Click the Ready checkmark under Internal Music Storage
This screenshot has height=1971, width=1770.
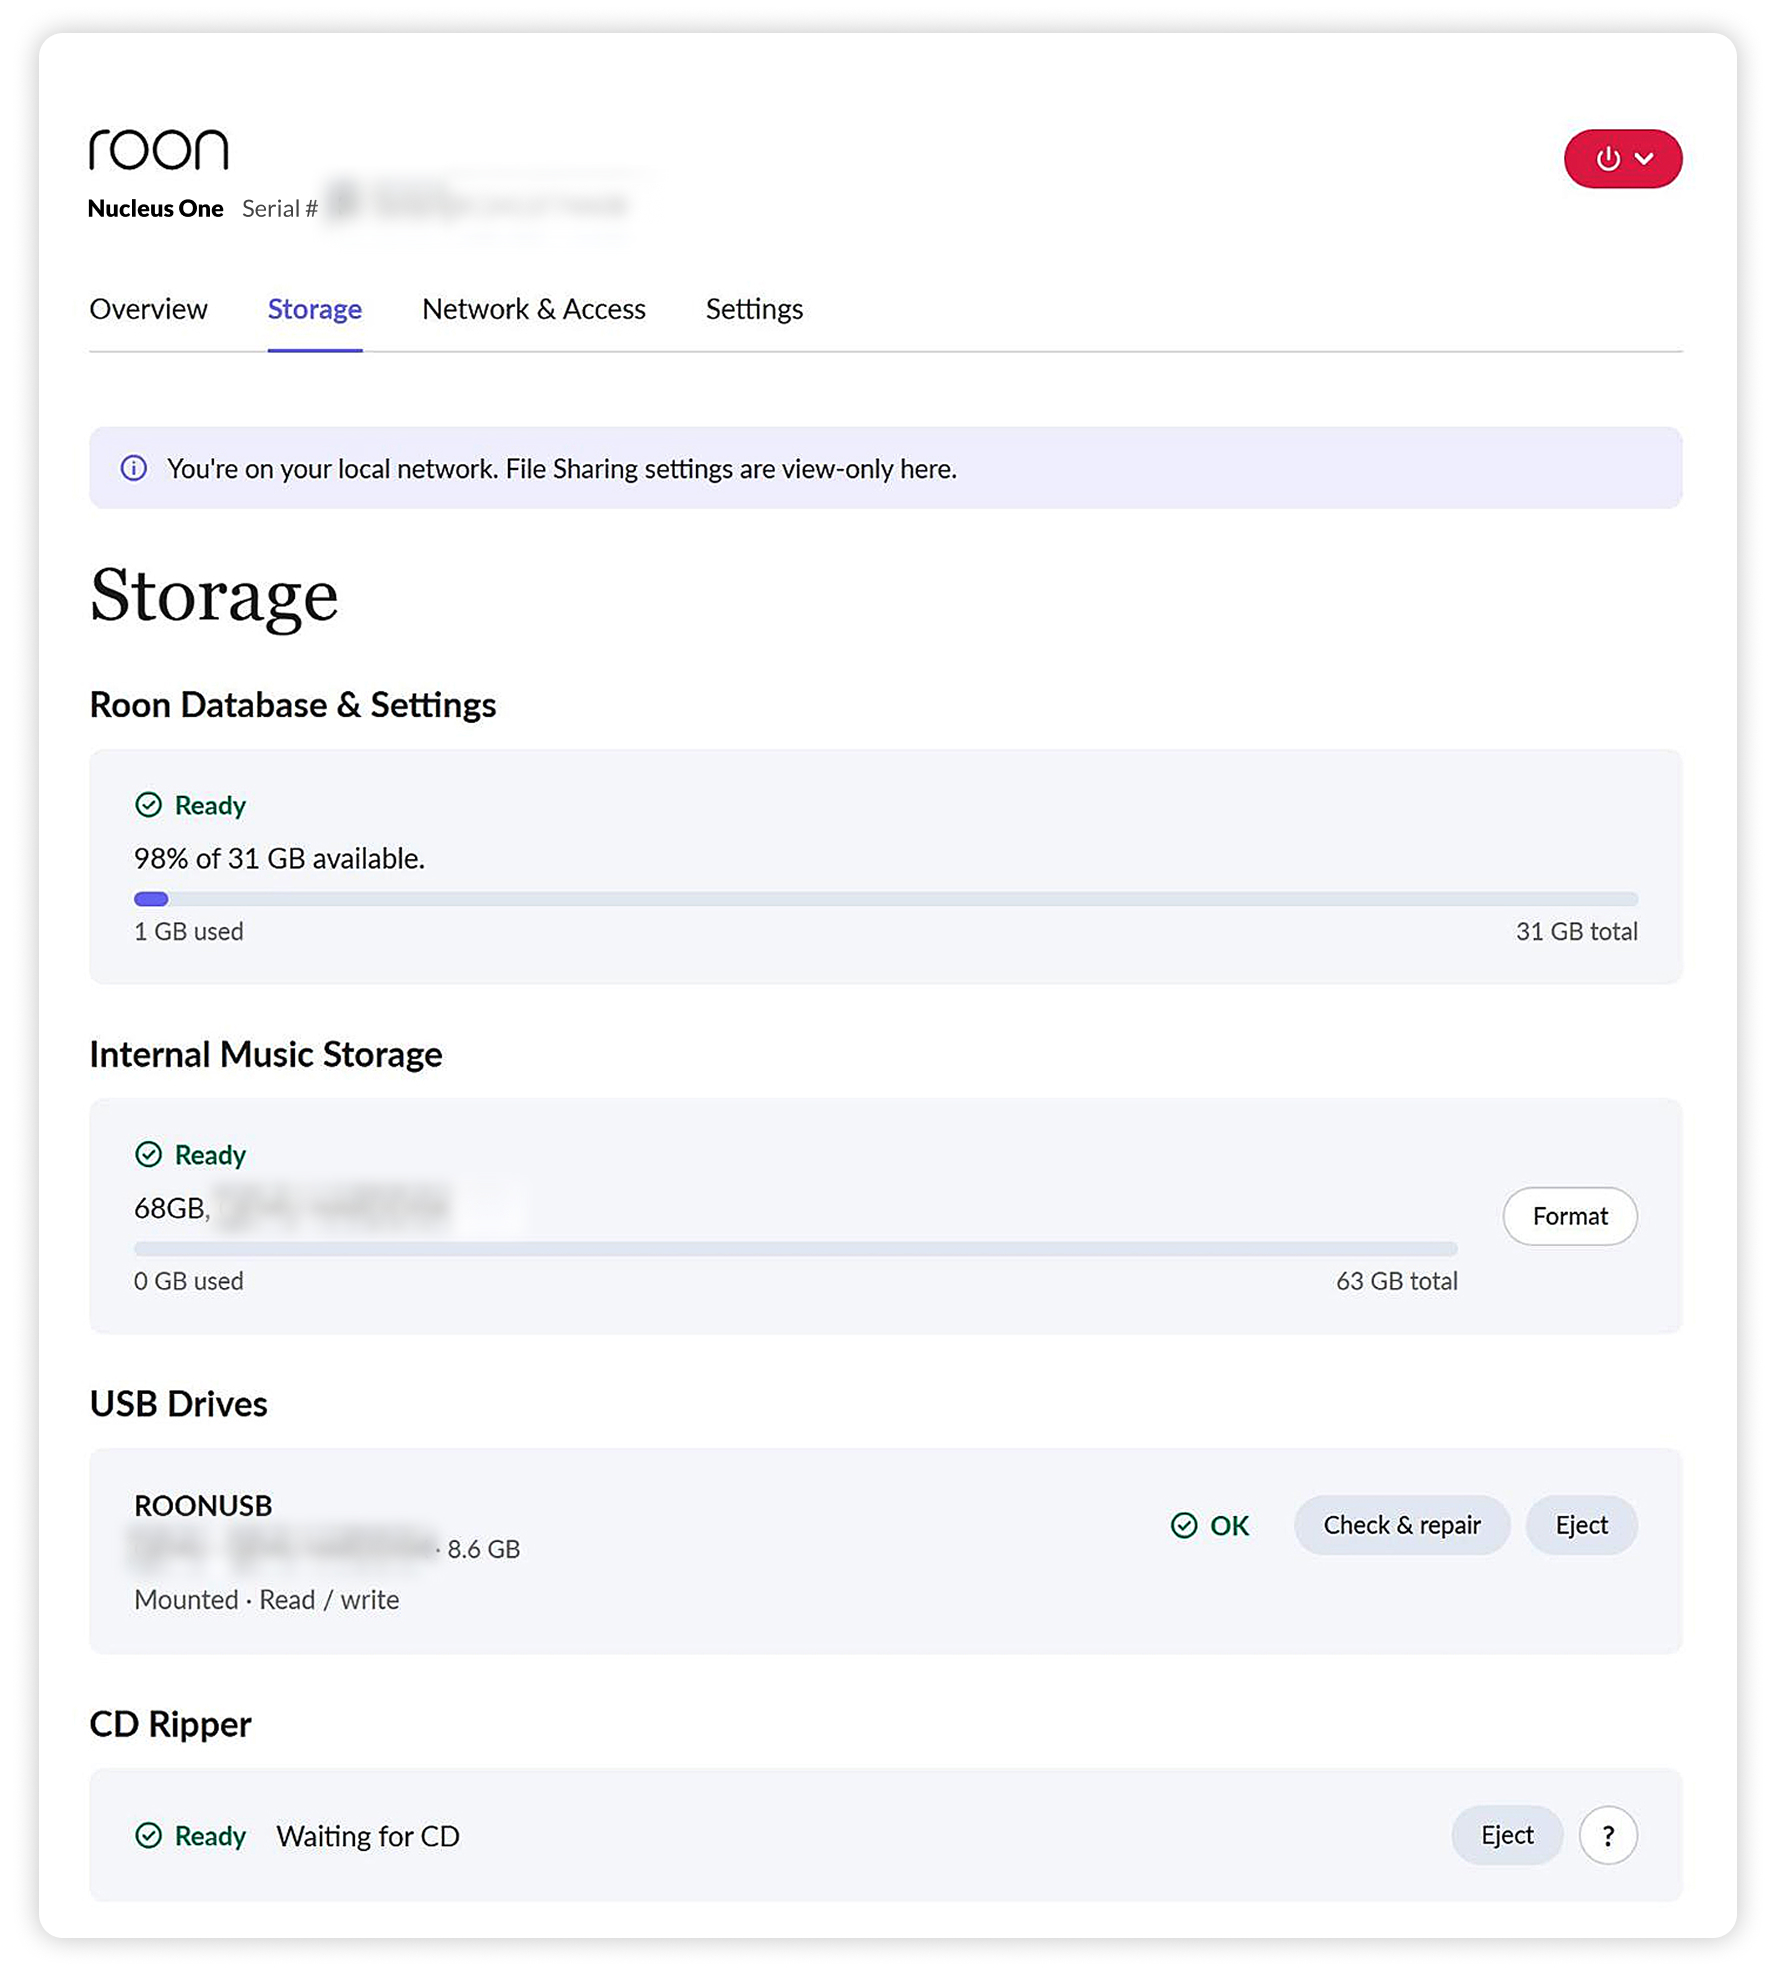click(x=148, y=1154)
